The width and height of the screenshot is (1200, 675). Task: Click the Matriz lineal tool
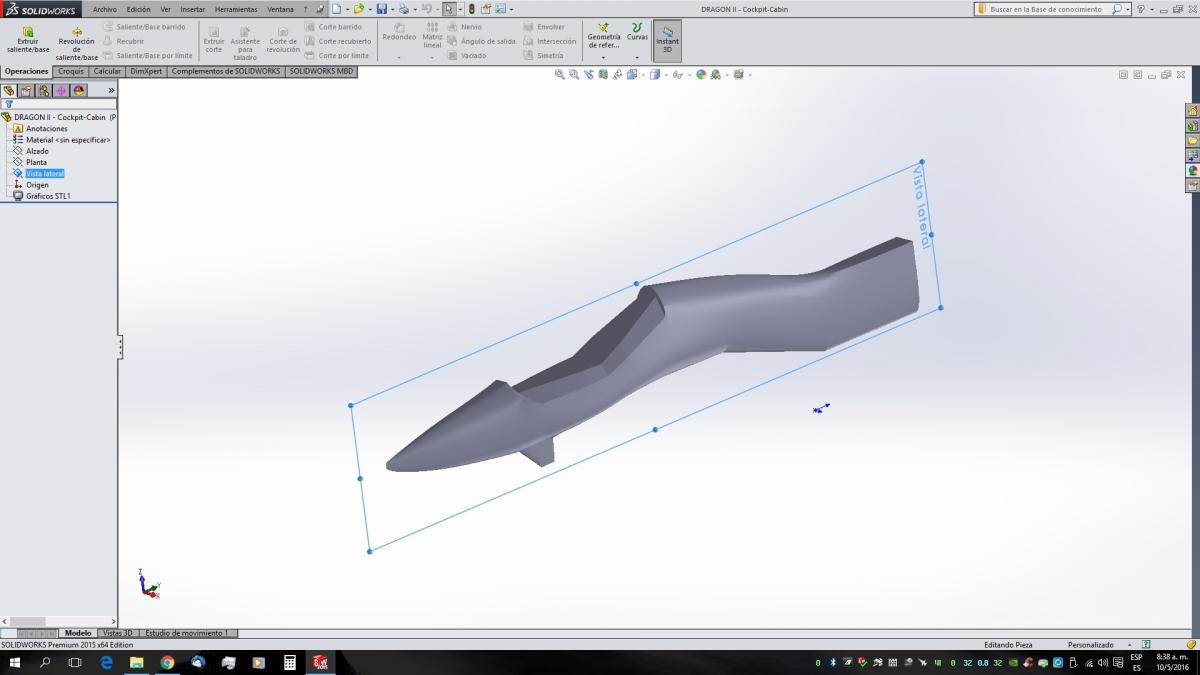[432, 36]
